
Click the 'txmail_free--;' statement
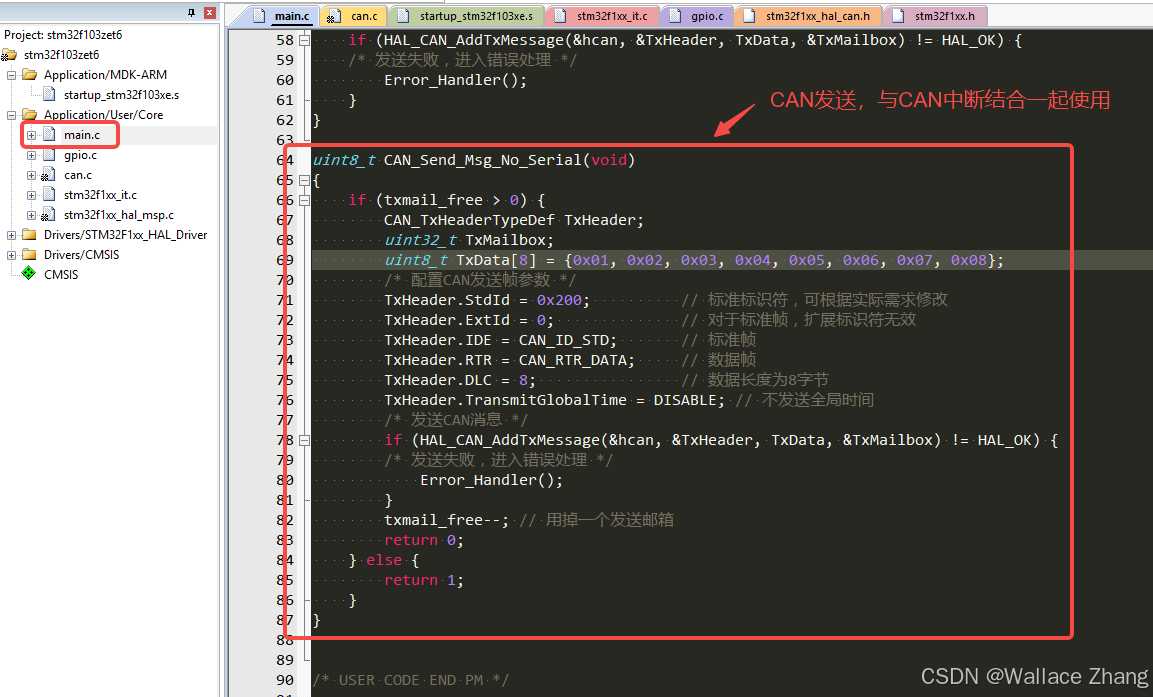click(x=446, y=520)
